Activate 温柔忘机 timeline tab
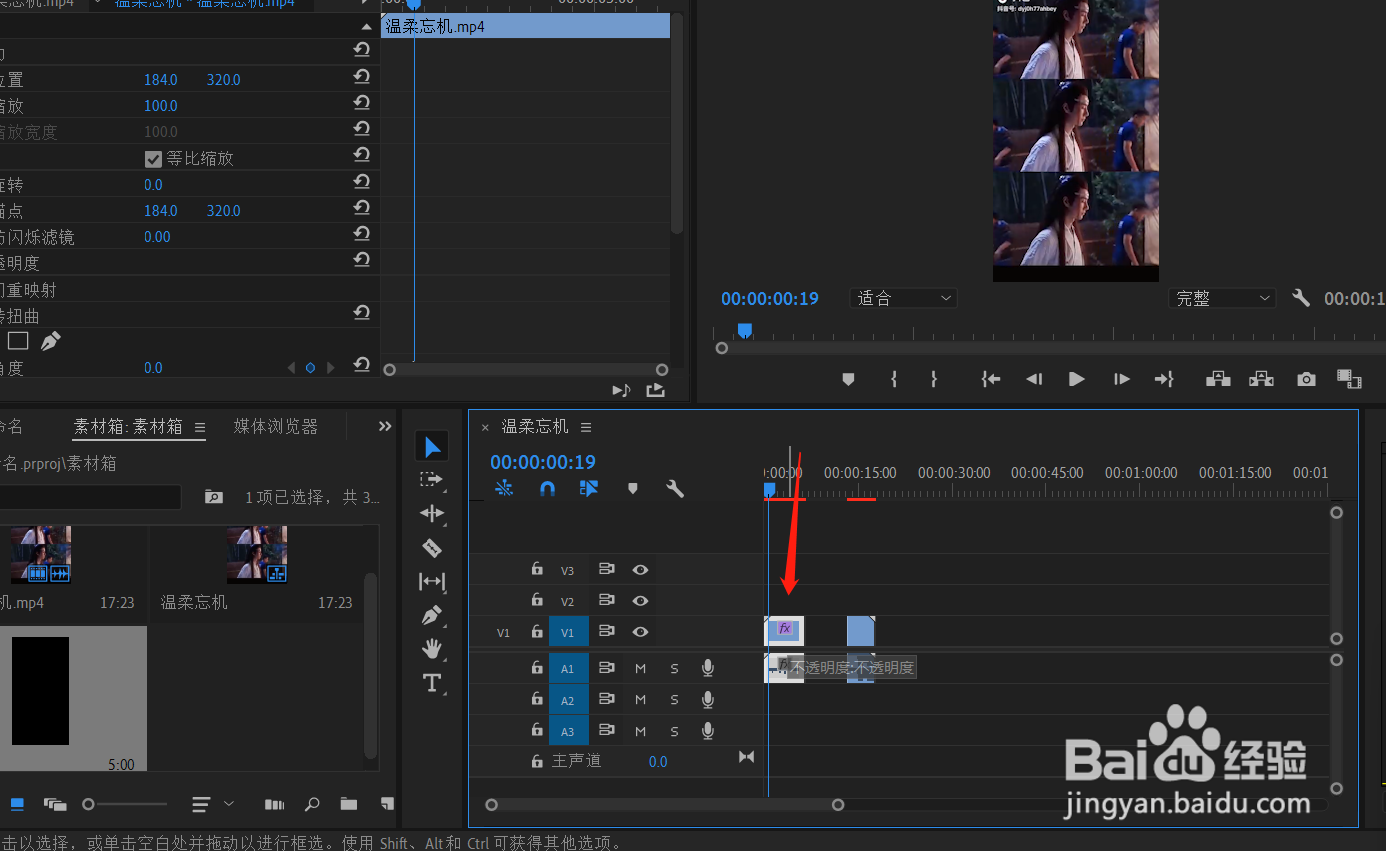 click(535, 427)
